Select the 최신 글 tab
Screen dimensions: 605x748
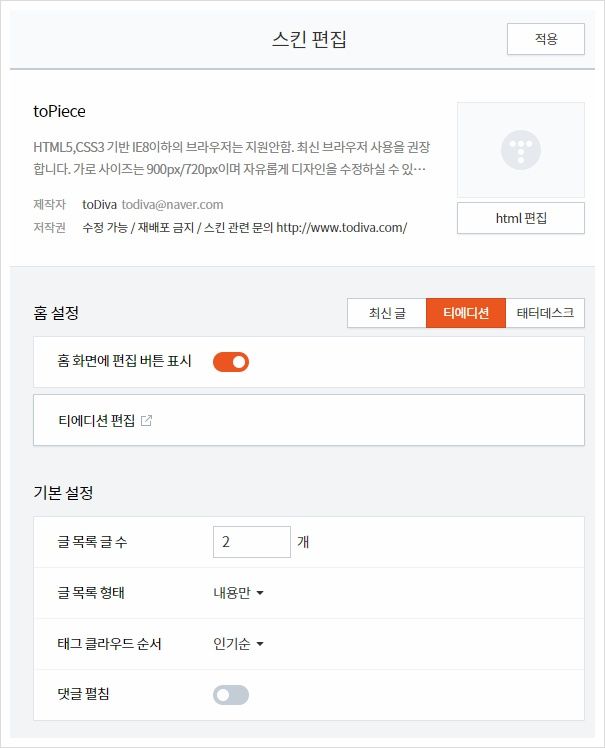386,313
